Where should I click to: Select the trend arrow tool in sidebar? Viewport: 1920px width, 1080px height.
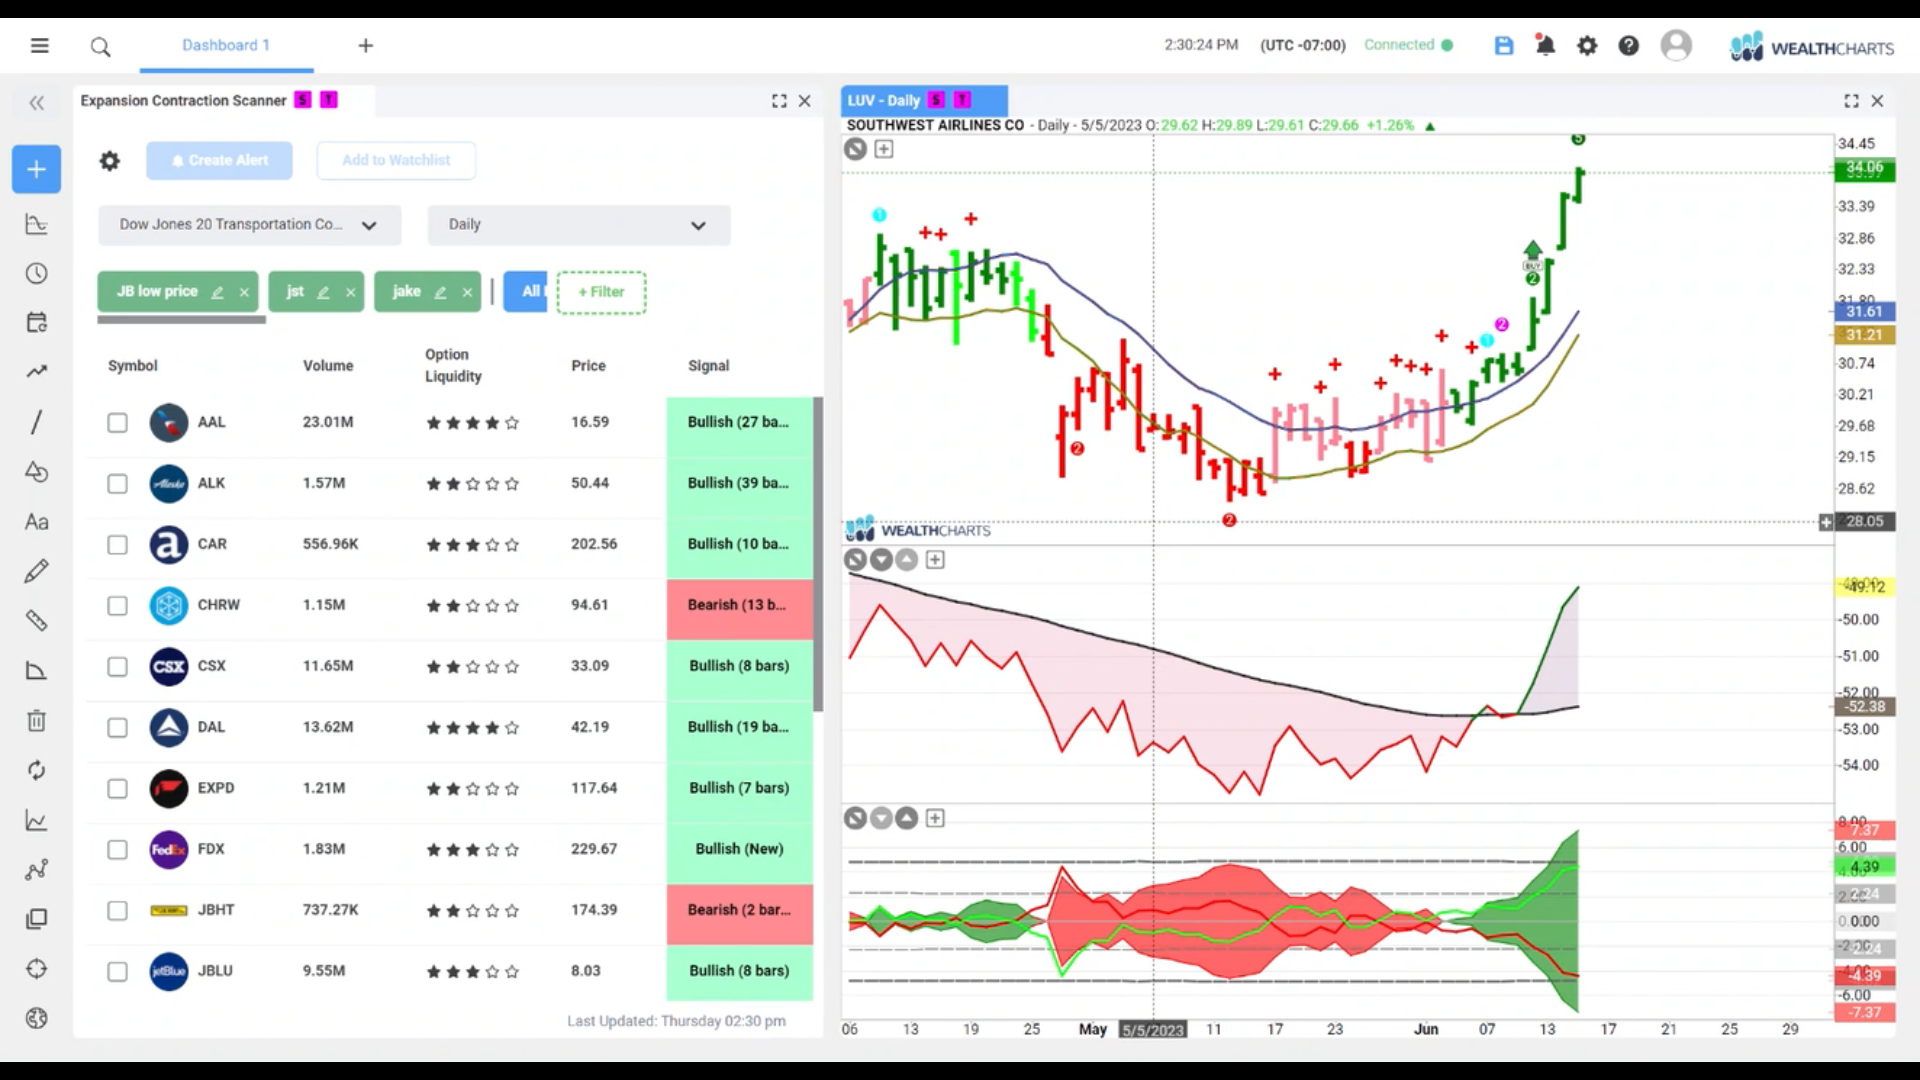(36, 372)
